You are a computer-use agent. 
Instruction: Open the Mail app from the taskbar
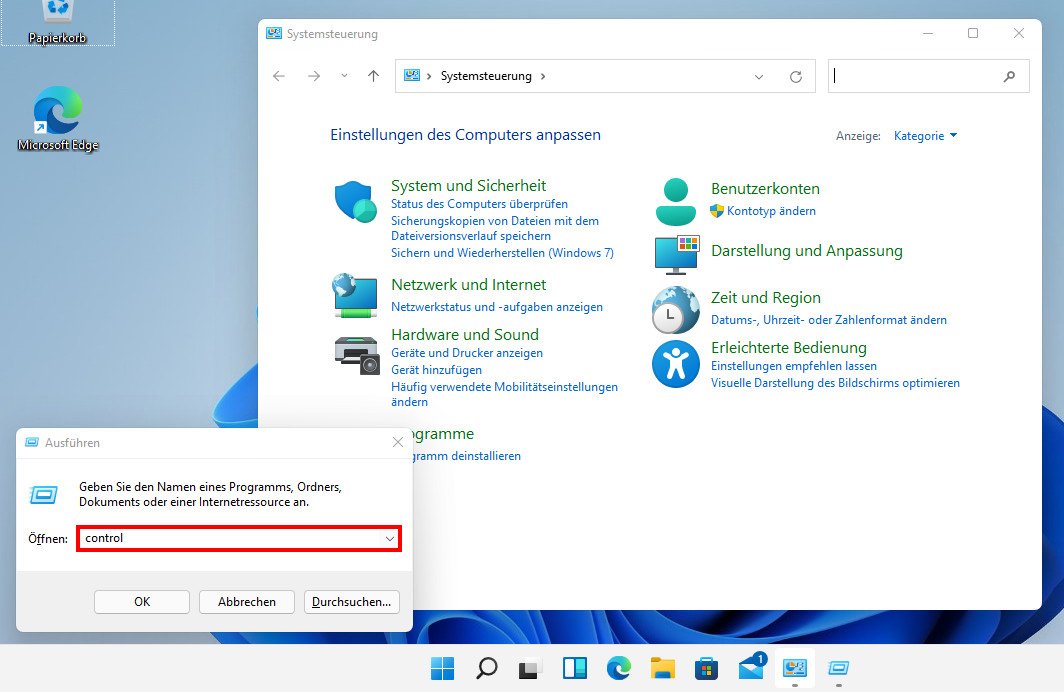pyautogui.click(x=750, y=668)
